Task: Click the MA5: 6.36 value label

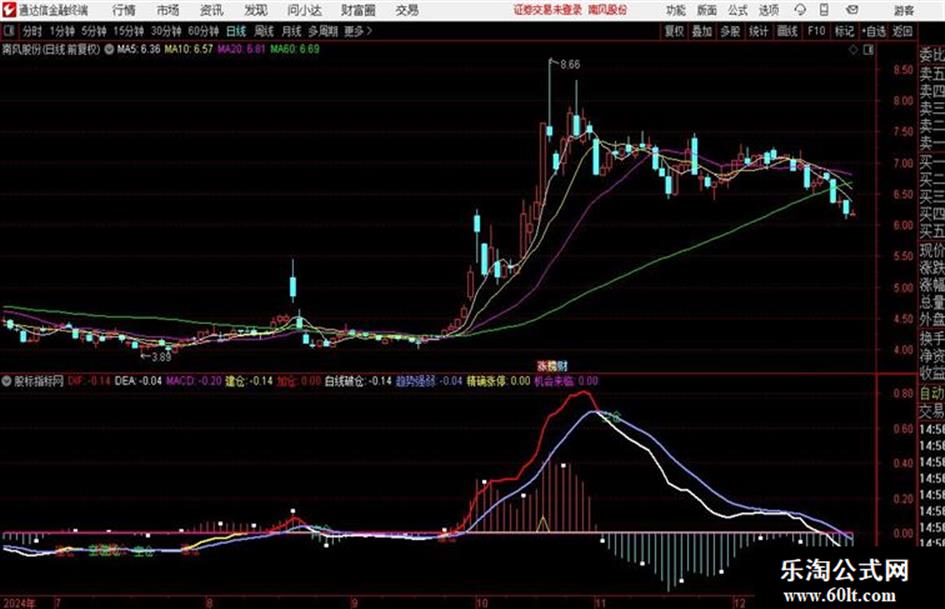Action: (x=139, y=49)
